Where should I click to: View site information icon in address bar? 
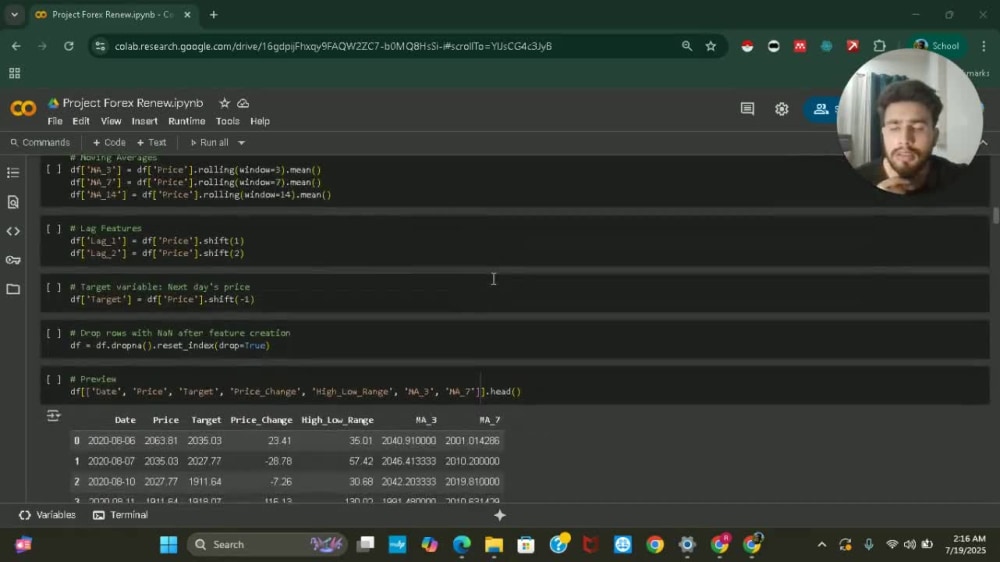pos(100,46)
